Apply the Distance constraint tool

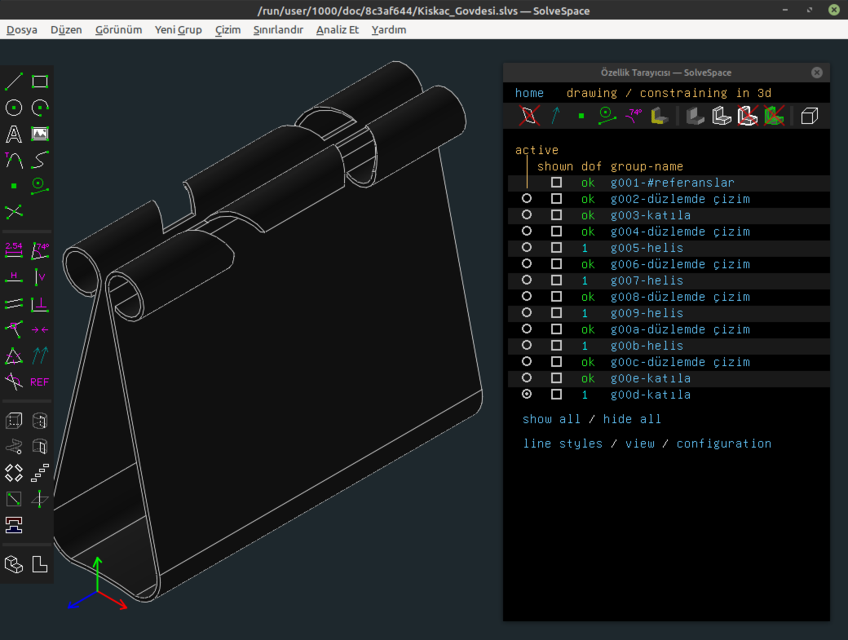tap(14, 251)
